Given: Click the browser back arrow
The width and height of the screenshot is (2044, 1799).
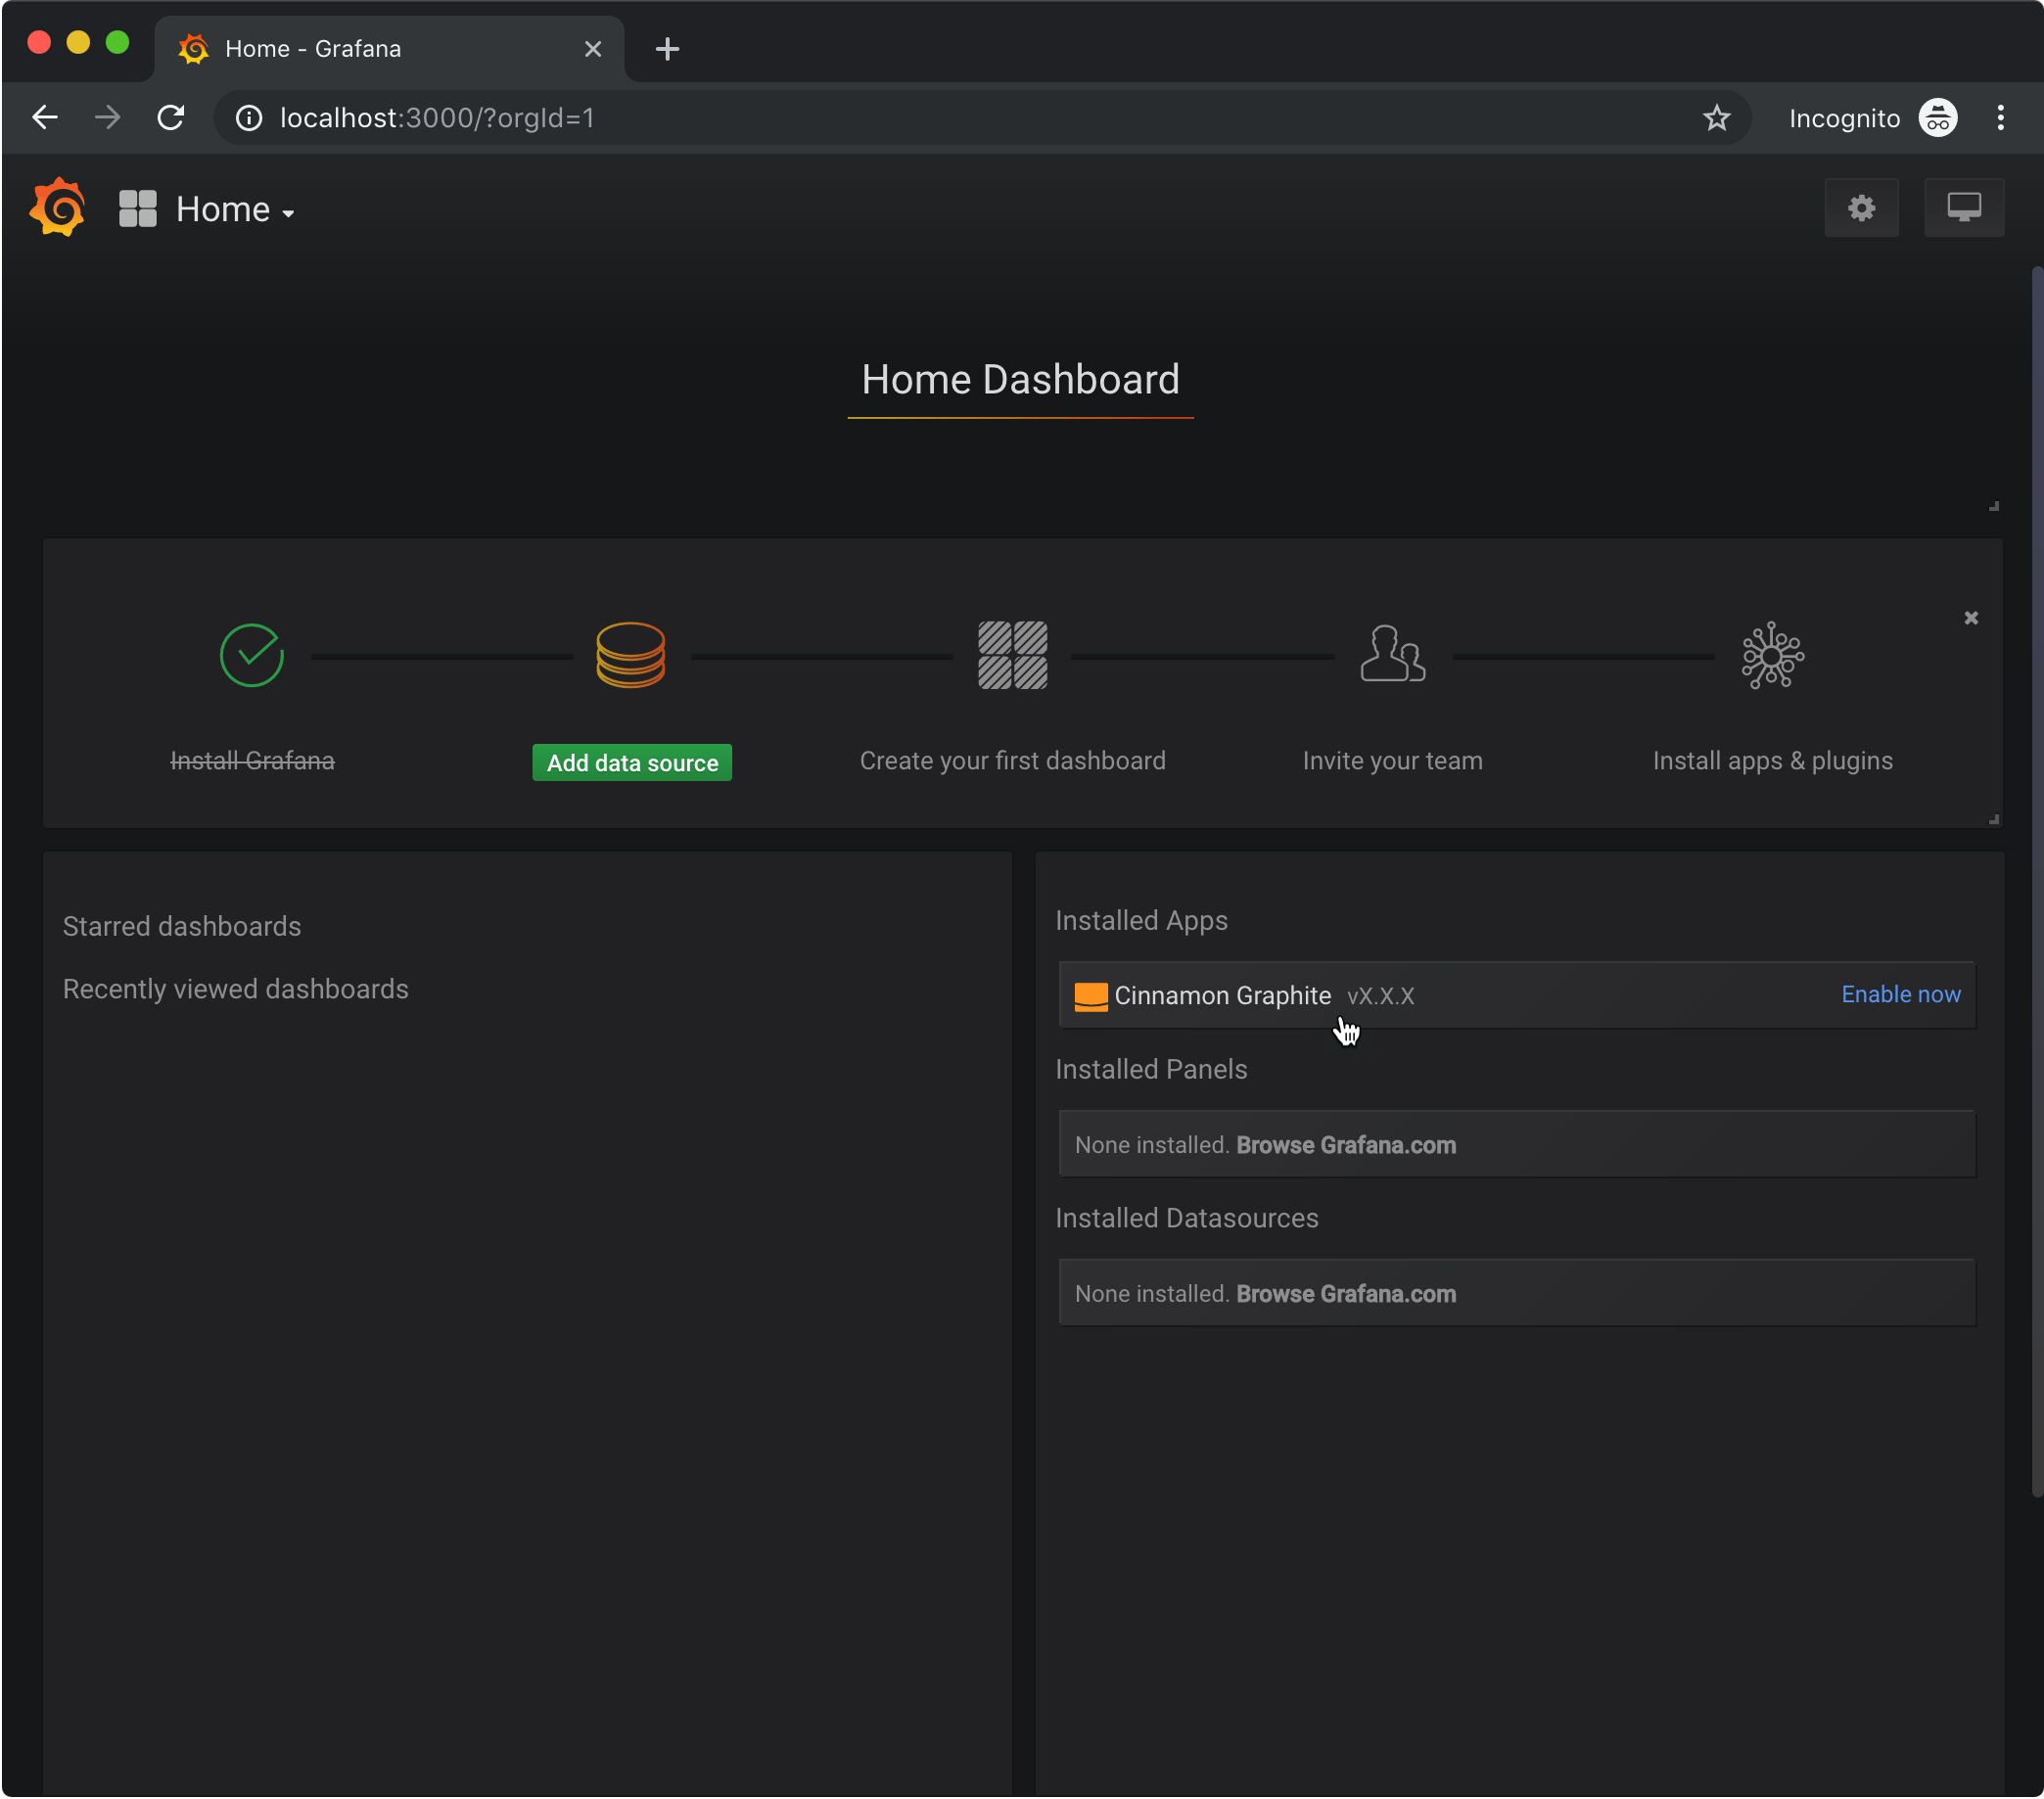Looking at the screenshot, I should point(45,118).
